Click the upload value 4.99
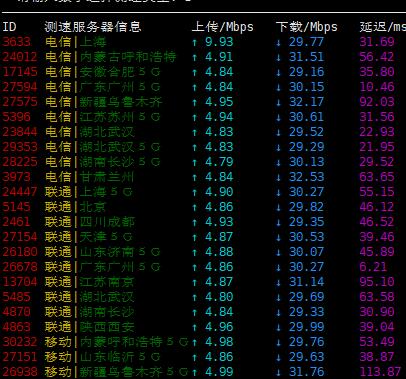This screenshot has height=379, width=406. [x=219, y=372]
